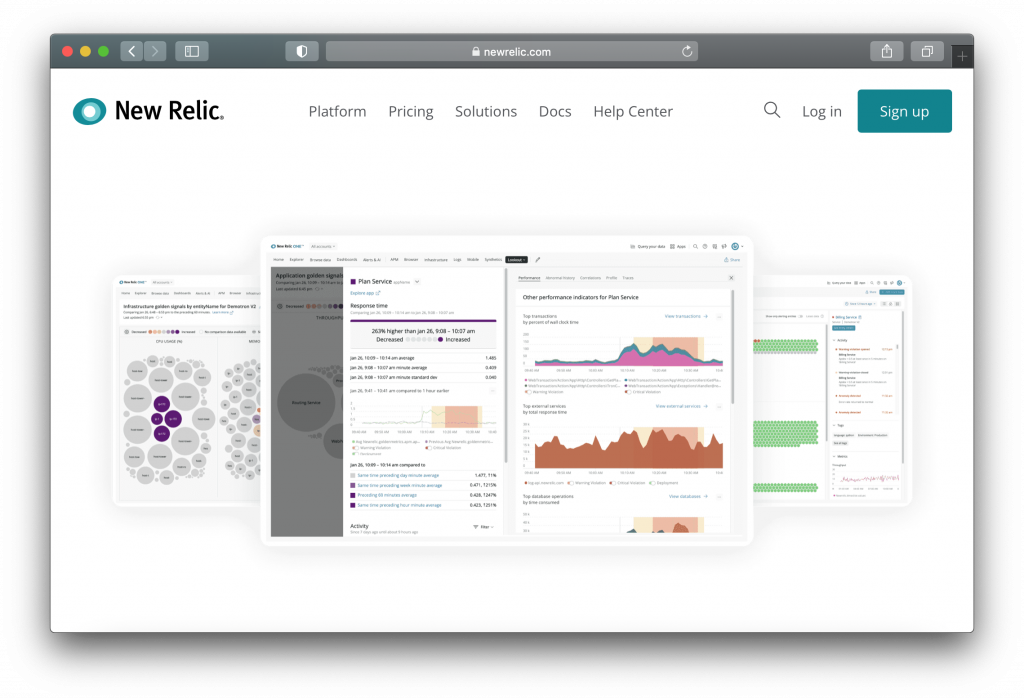
Task: Click the Log in link
Action: [x=822, y=112]
